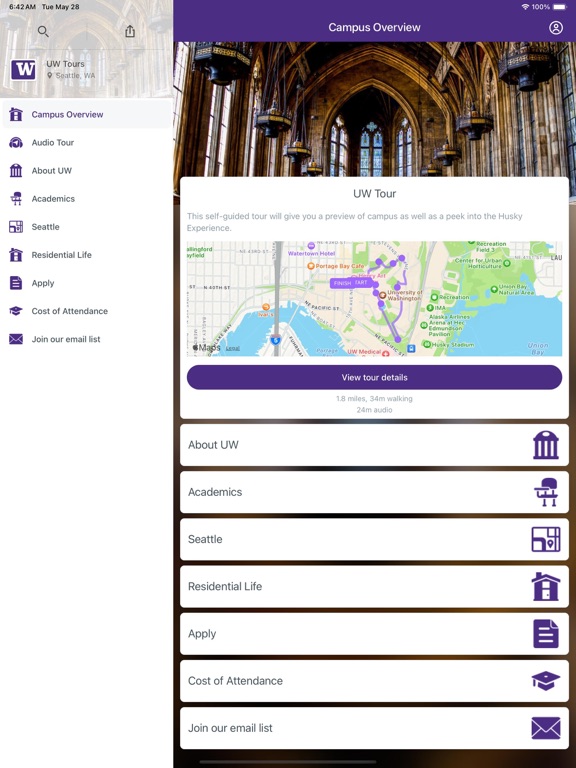Open the Apply card
This screenshot has height=768, width=576.
(x=374, y=634)
